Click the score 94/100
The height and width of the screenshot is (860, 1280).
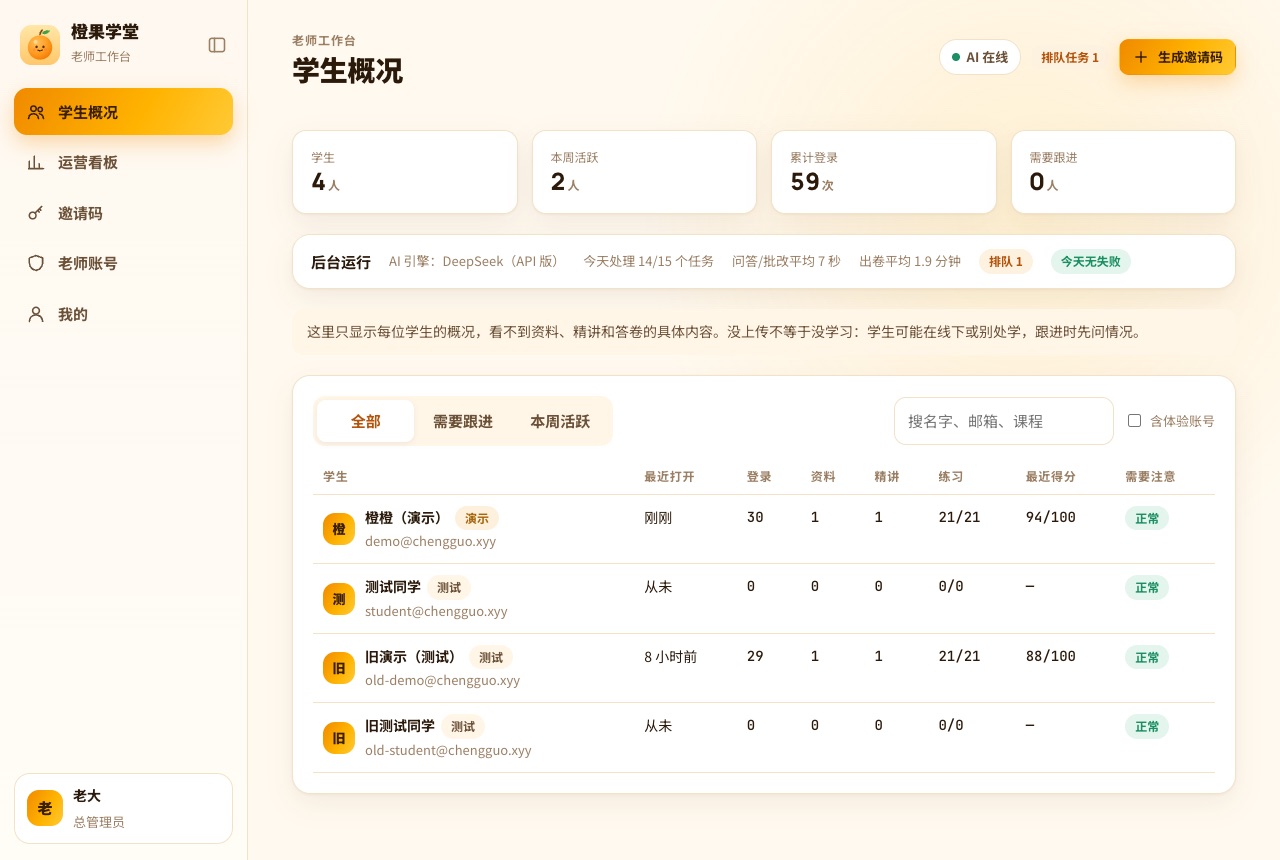[1051, 517]
